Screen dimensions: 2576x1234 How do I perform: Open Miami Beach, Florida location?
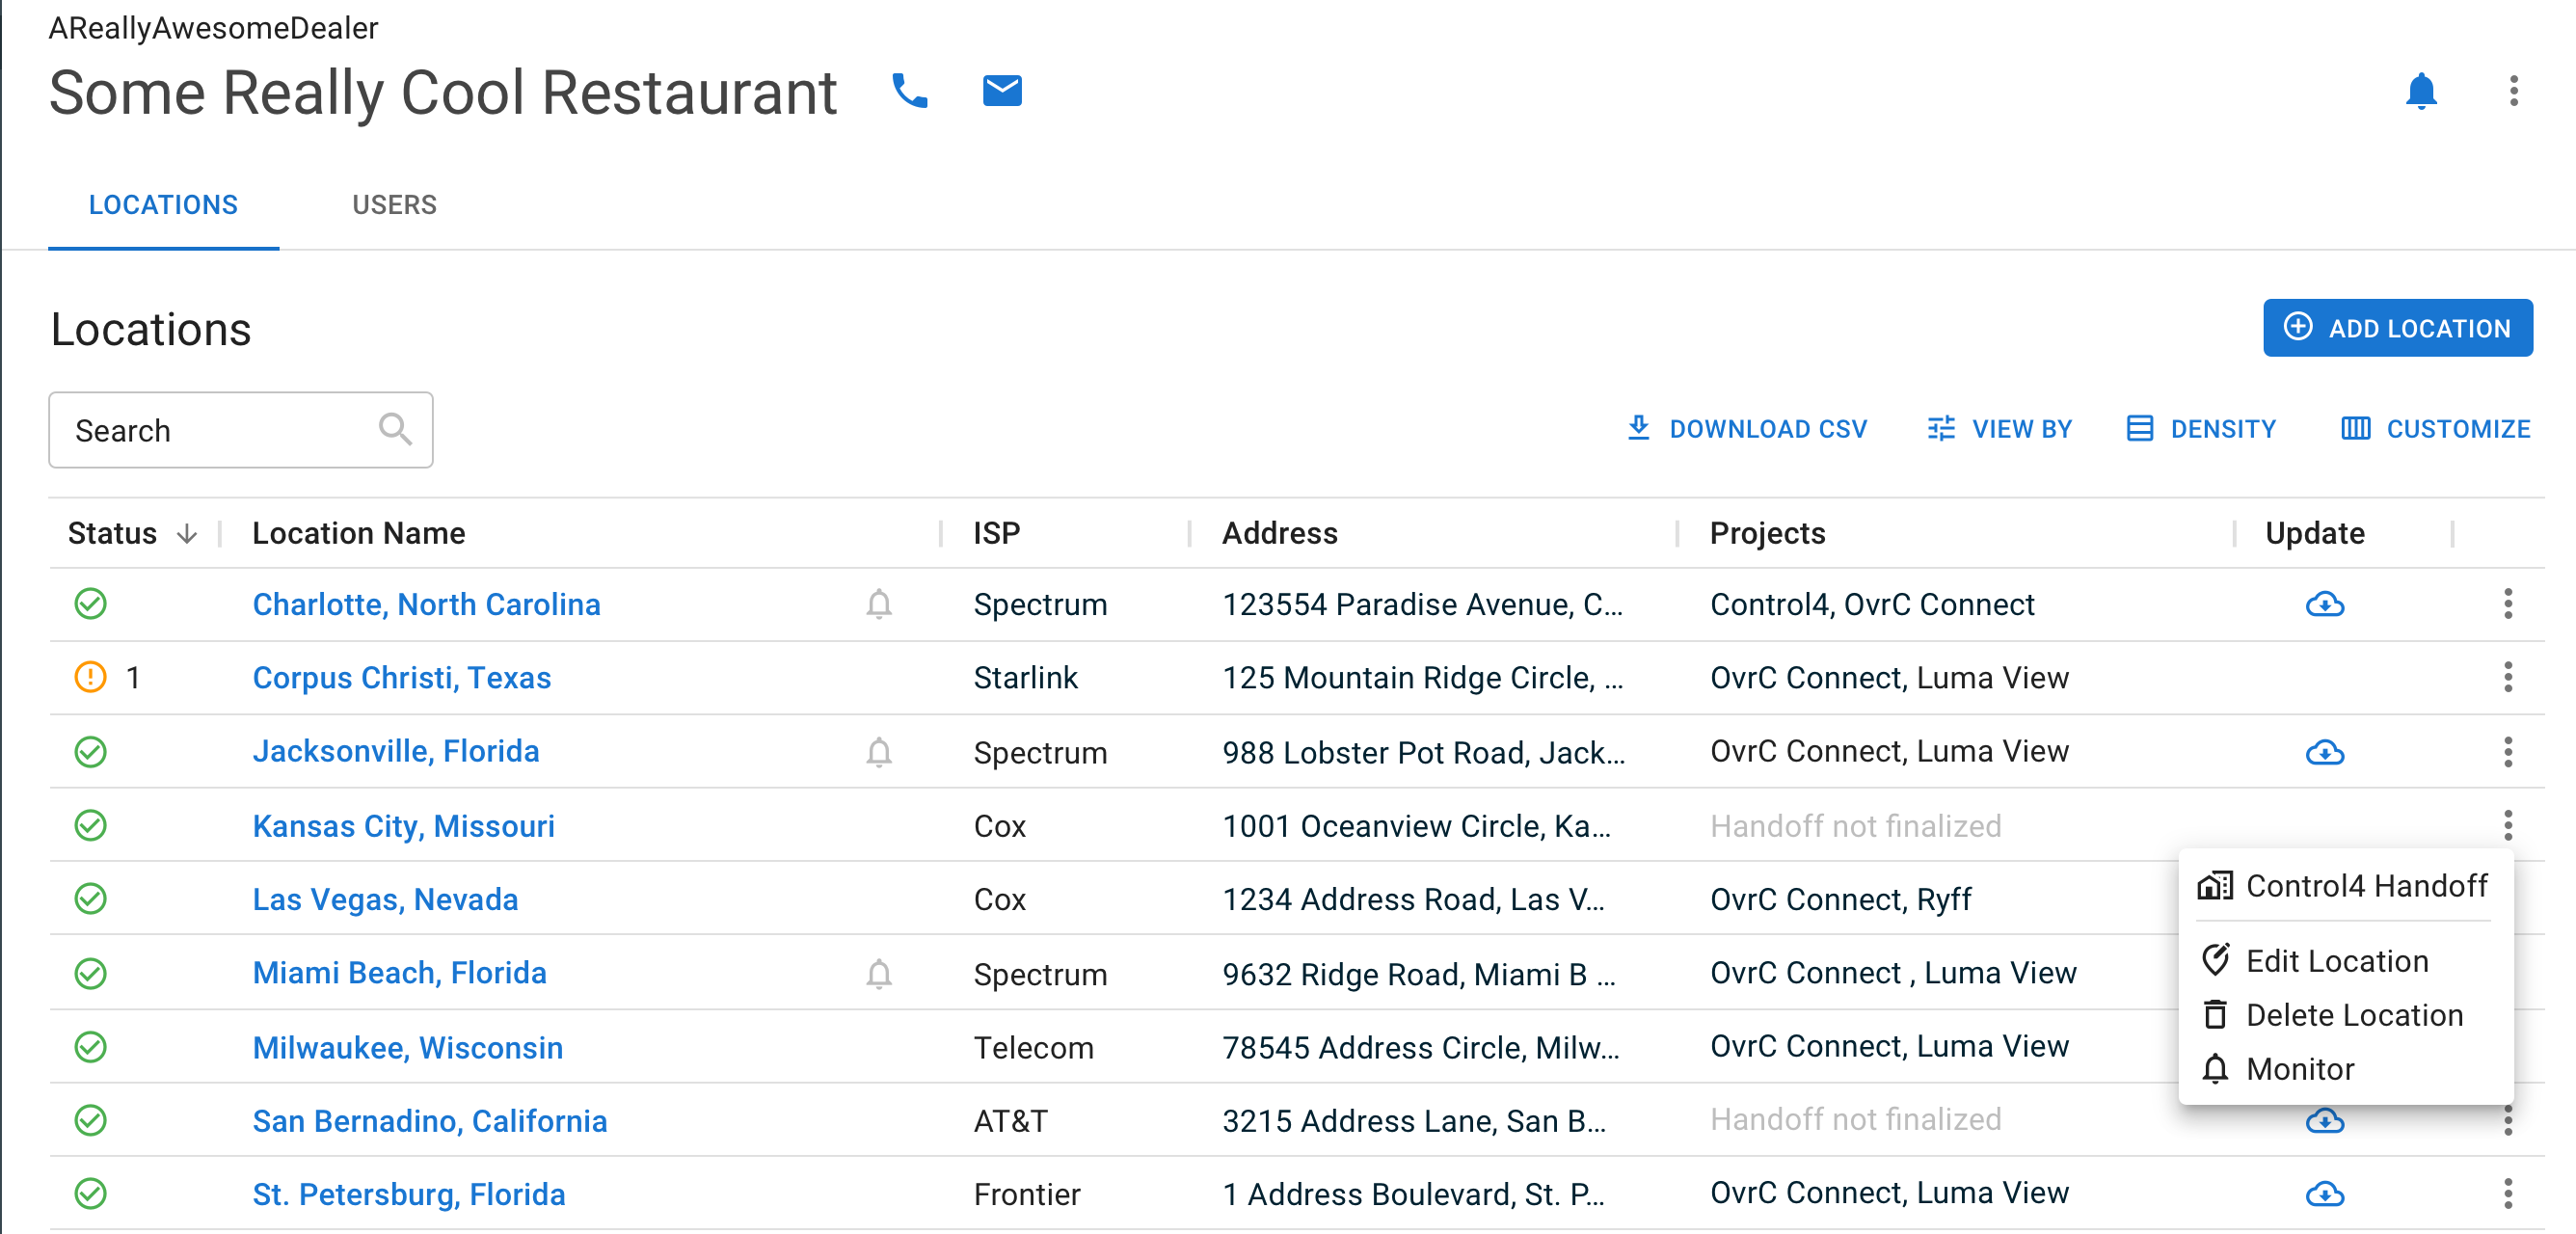click(399, 973)
